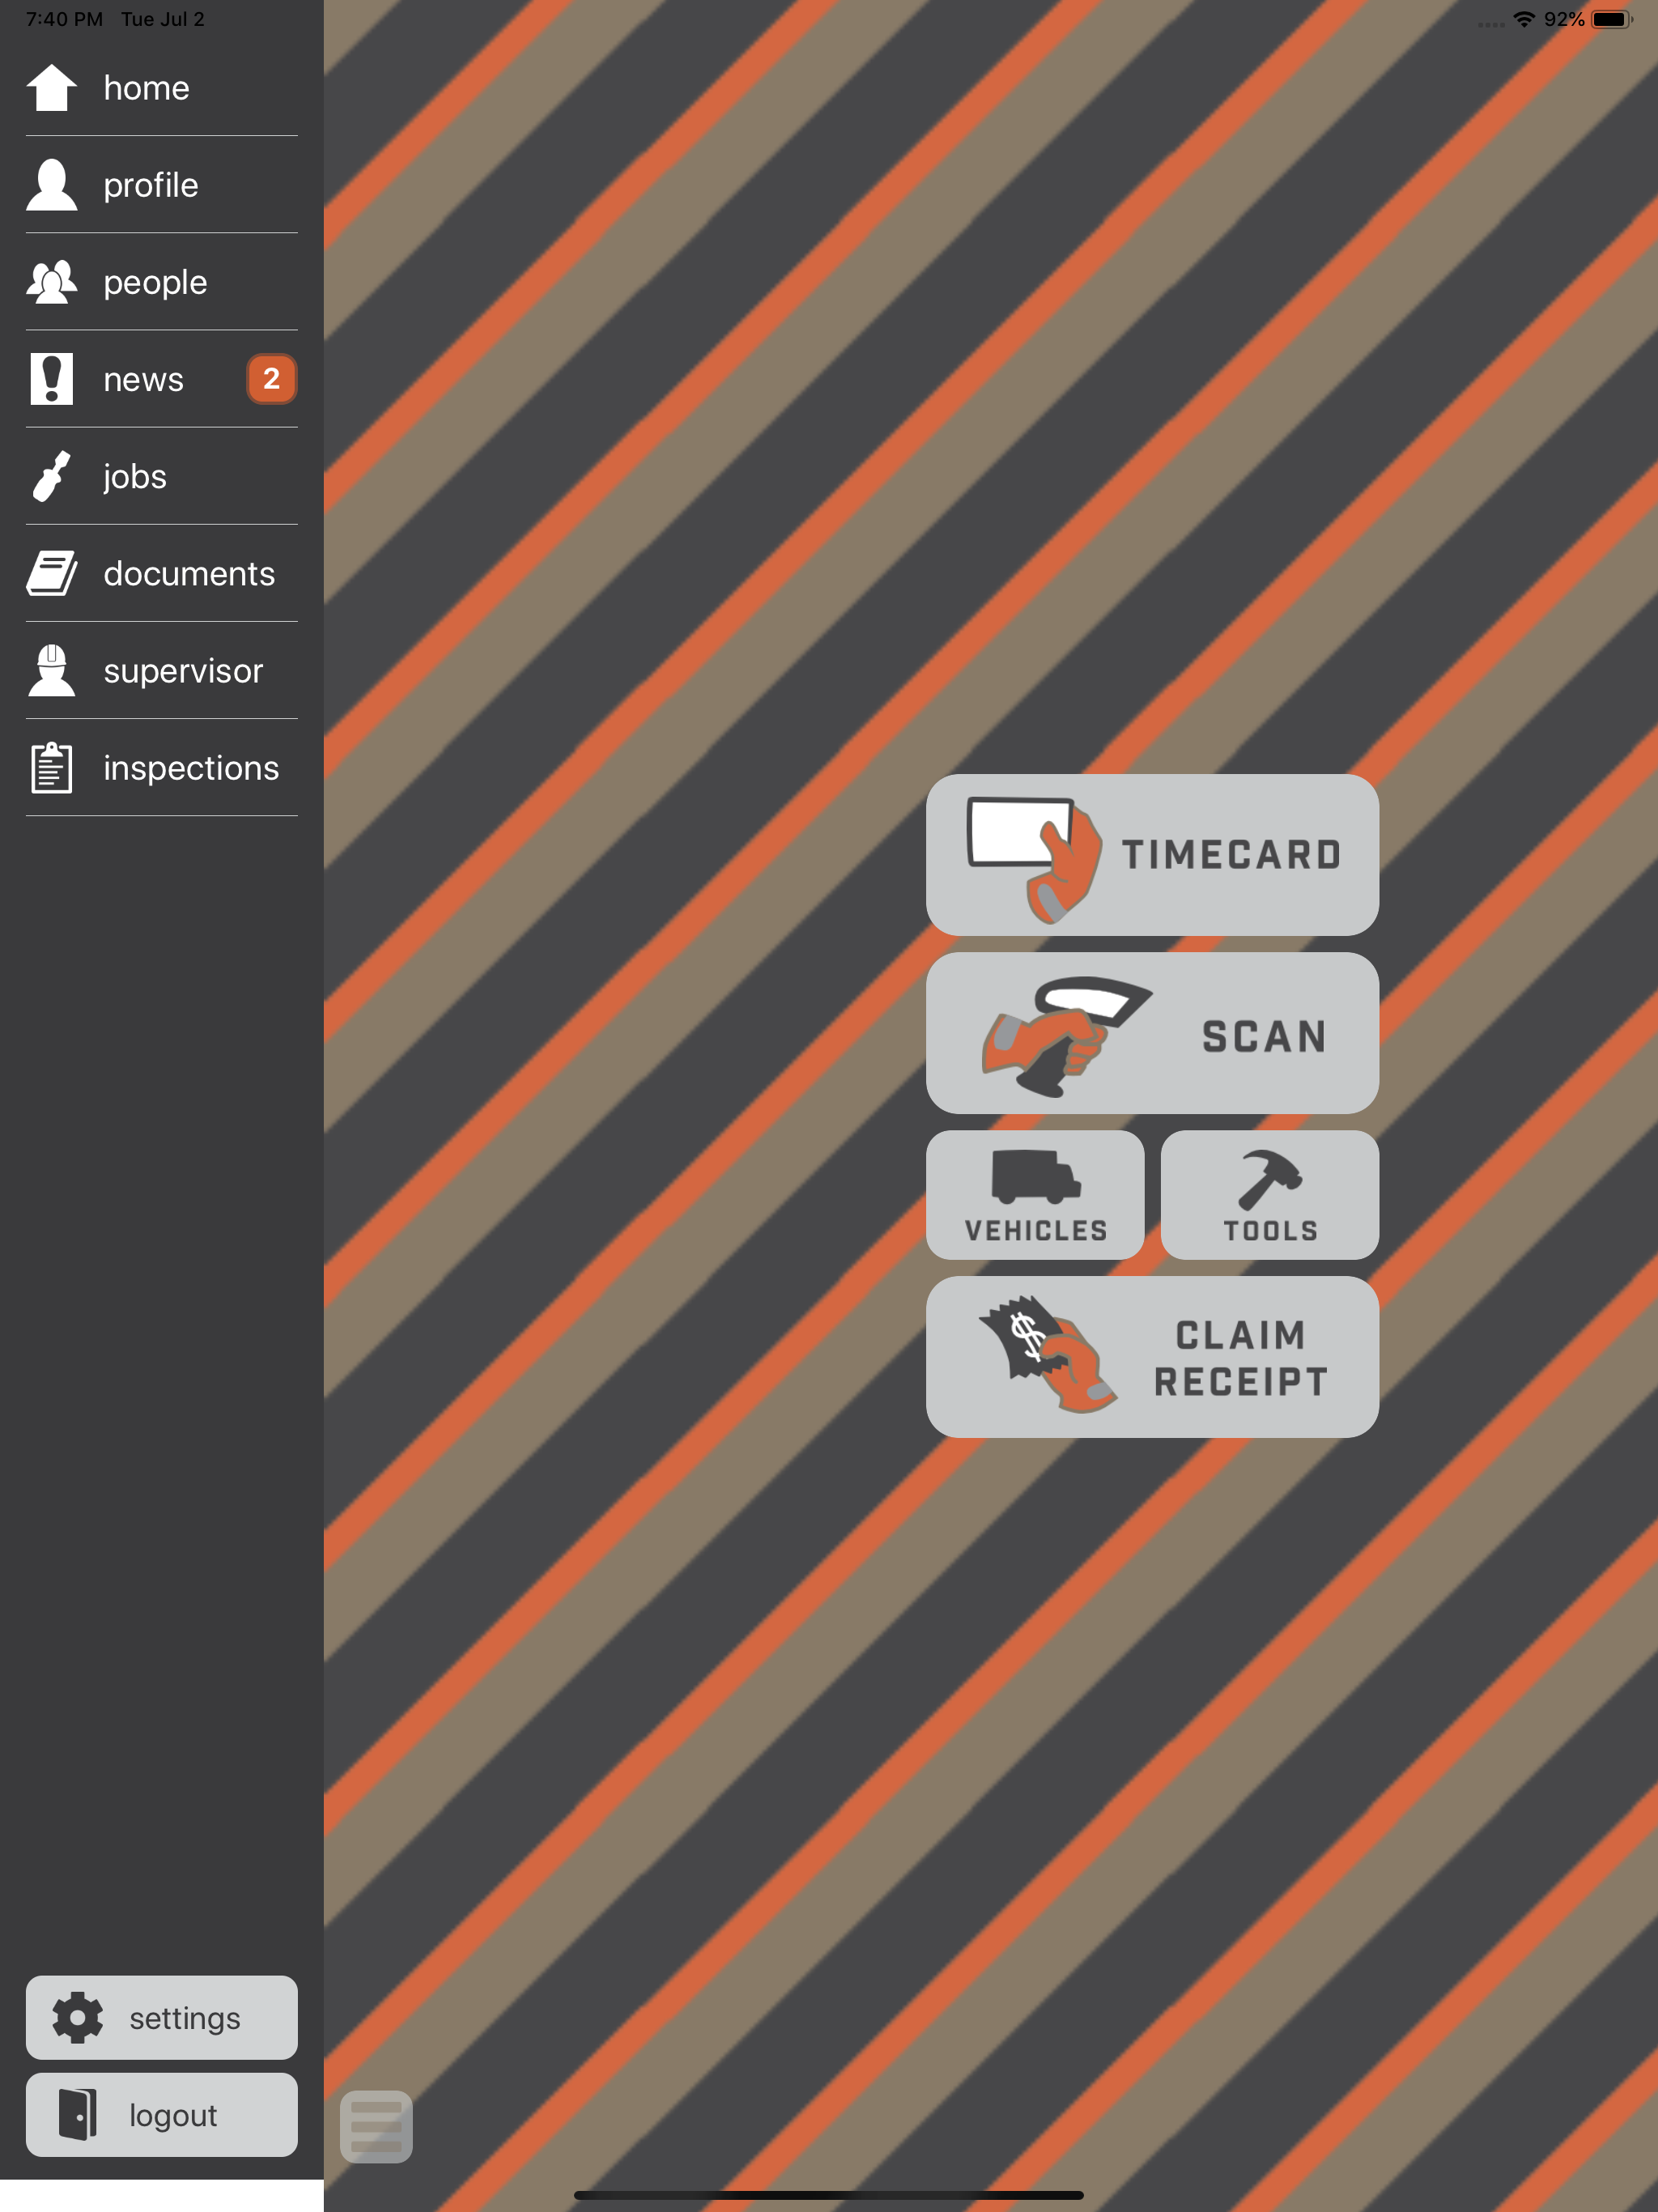Open the TIMECARD button

point(1152,855)
